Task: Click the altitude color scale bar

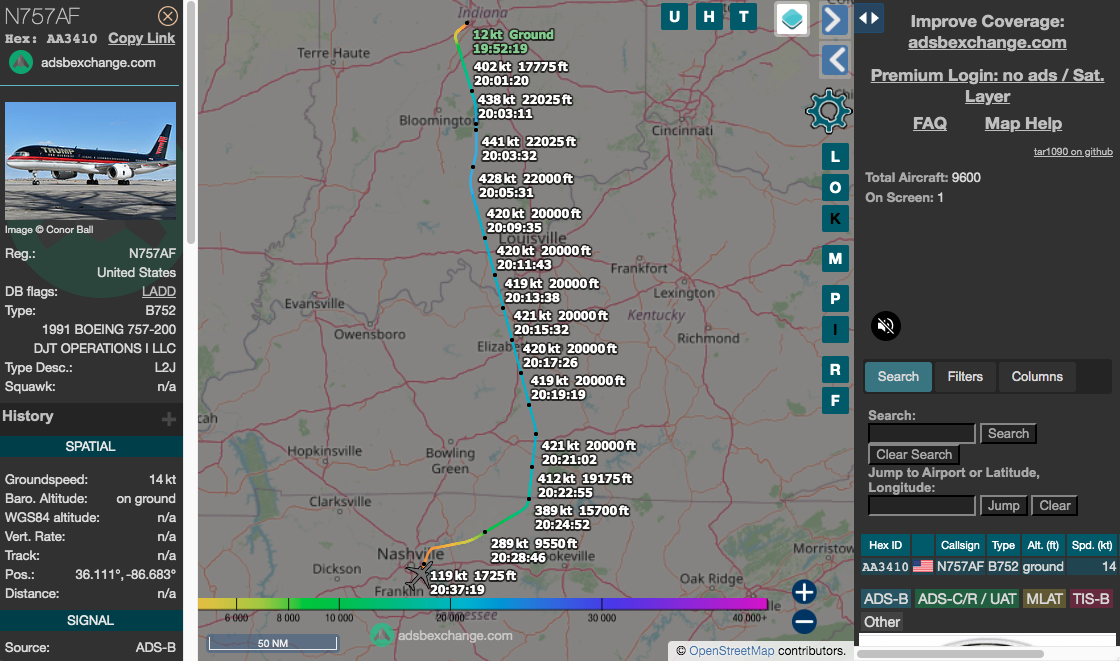Action: (x=482, y=604)
